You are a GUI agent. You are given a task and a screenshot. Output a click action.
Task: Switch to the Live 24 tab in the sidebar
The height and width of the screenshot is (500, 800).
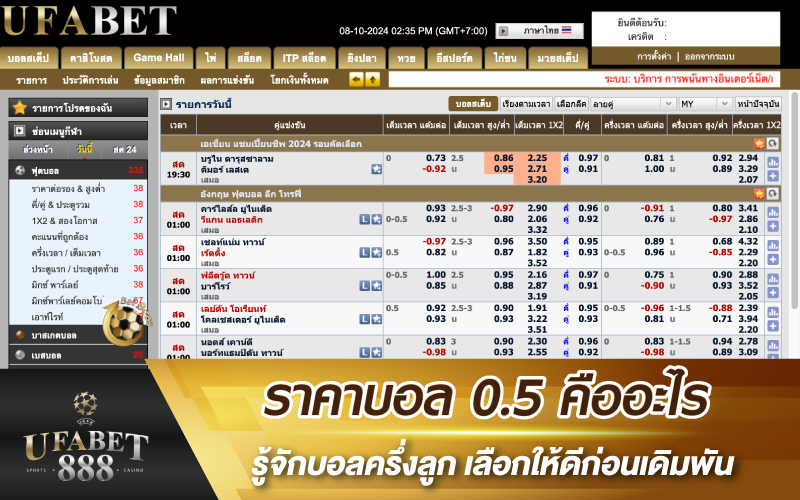pos(125,149)
